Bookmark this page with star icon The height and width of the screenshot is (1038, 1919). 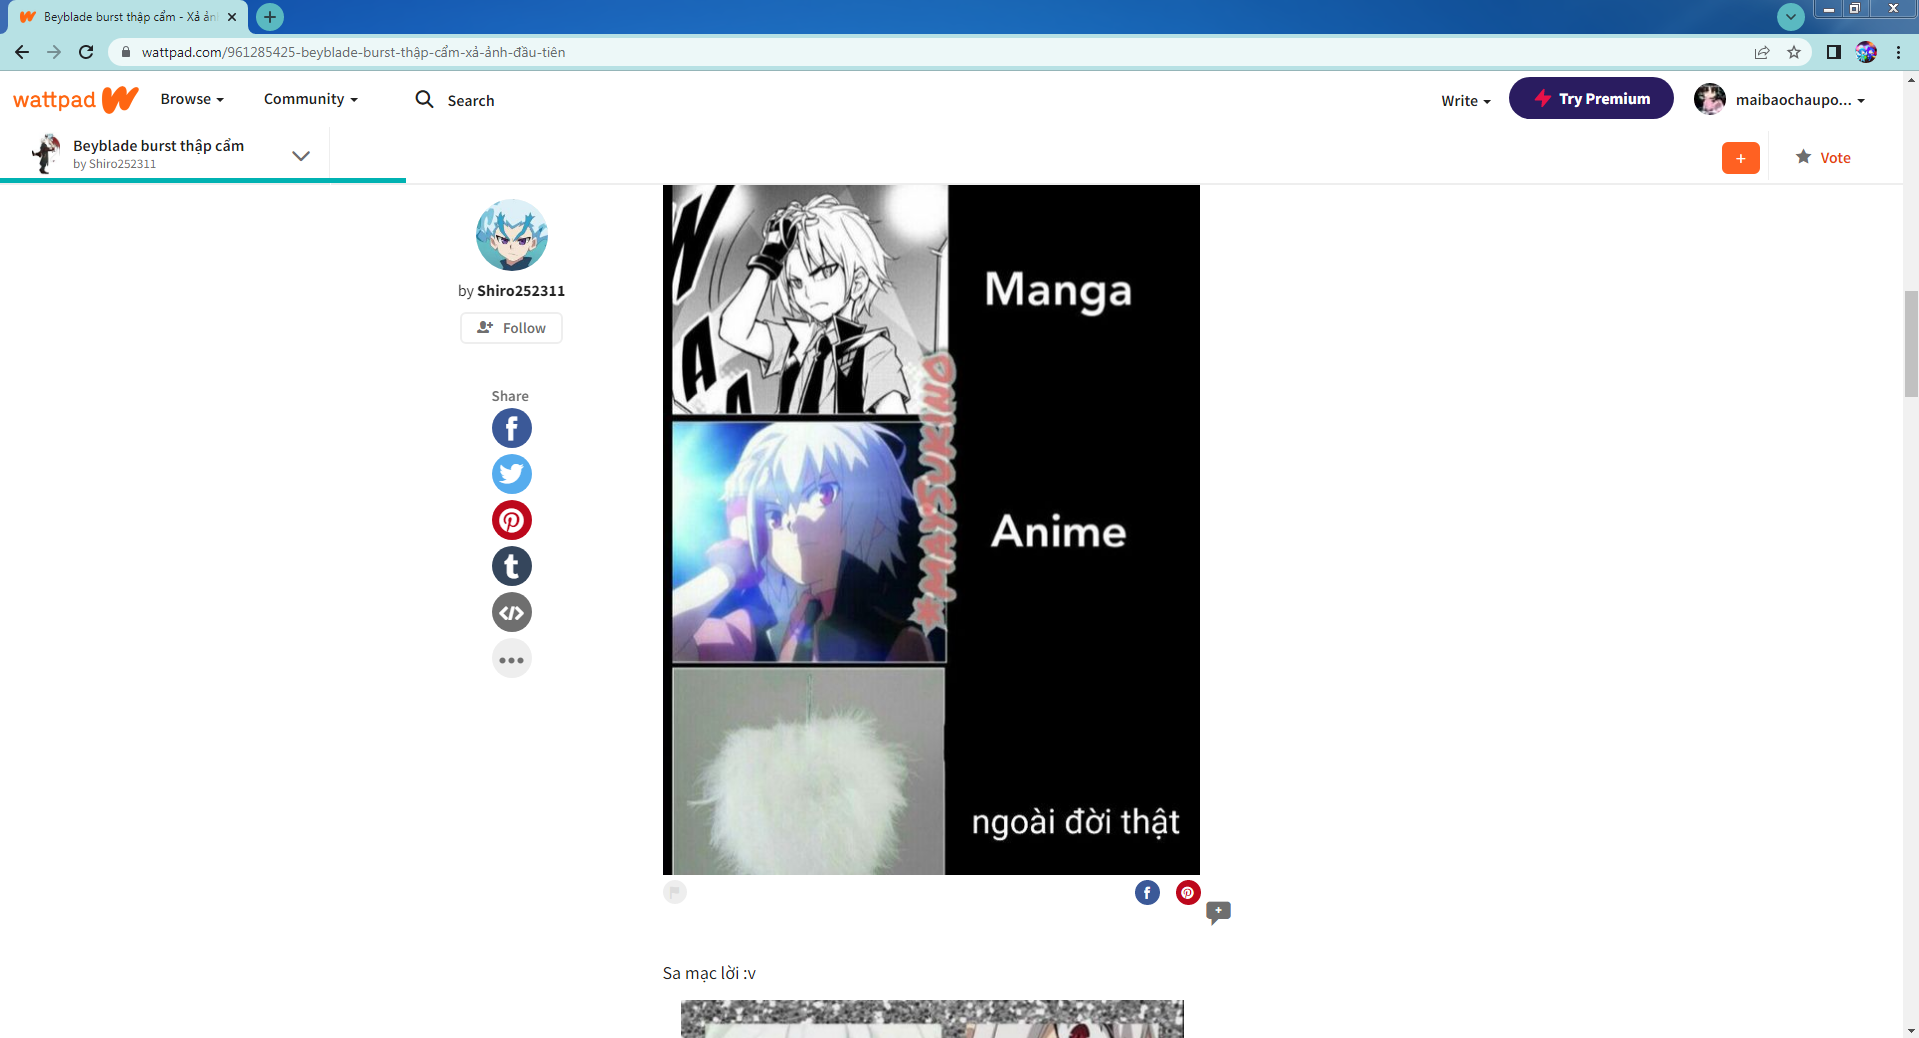pos(1794,52)
